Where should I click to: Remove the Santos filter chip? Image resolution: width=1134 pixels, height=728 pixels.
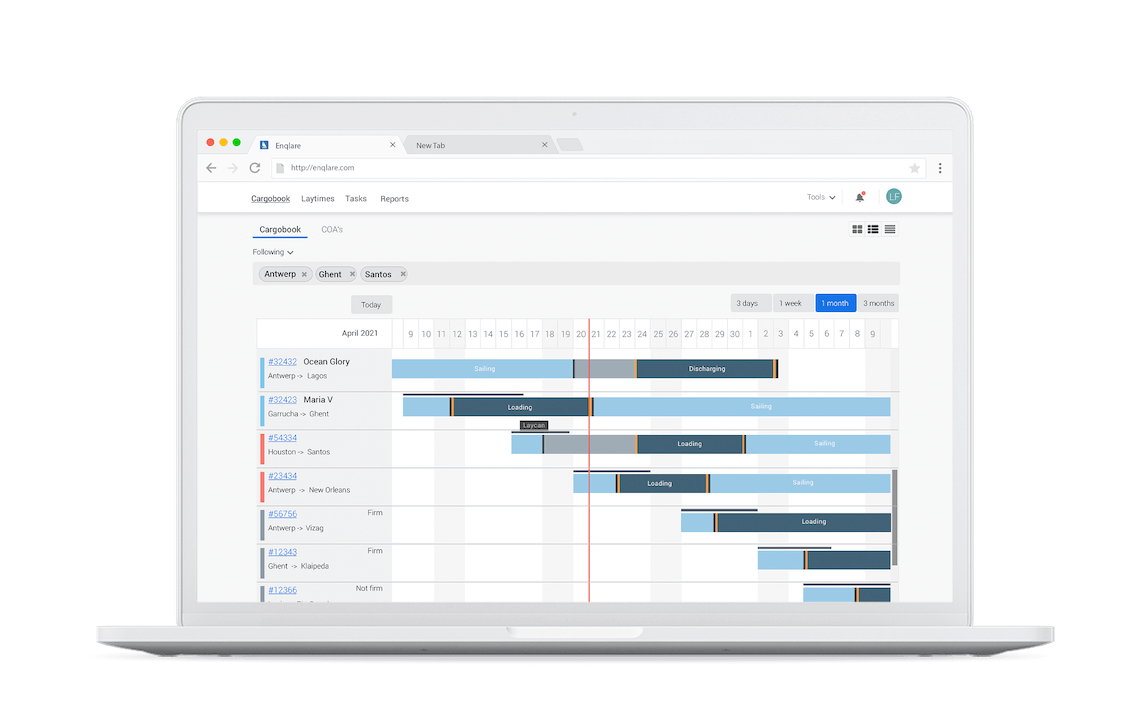pos(403,273)
